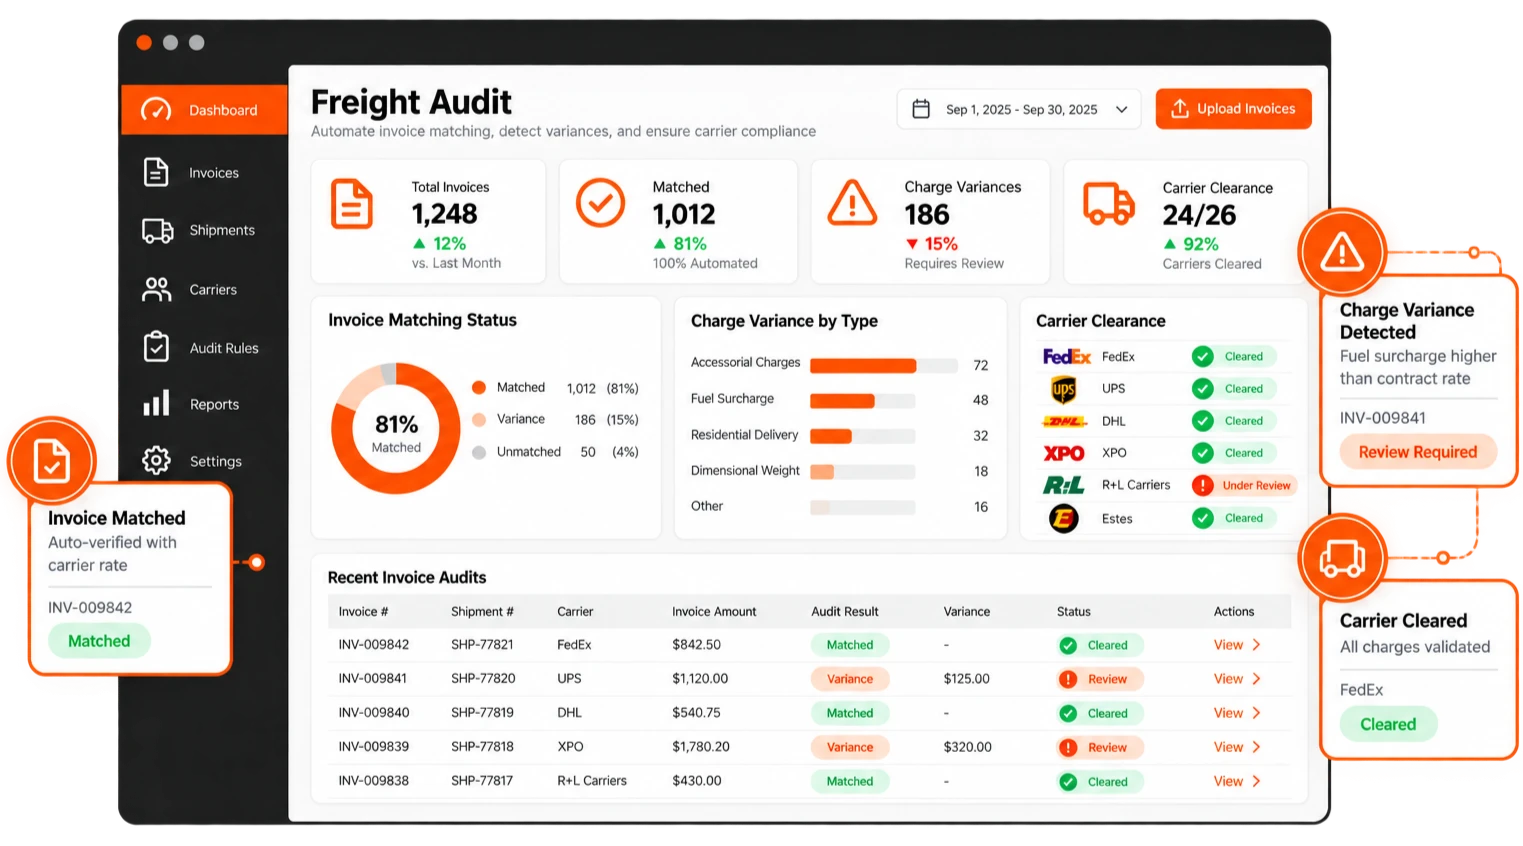Click the Review Required button on variance card
Screen dimensions: 1523x846
(1417, 452)
